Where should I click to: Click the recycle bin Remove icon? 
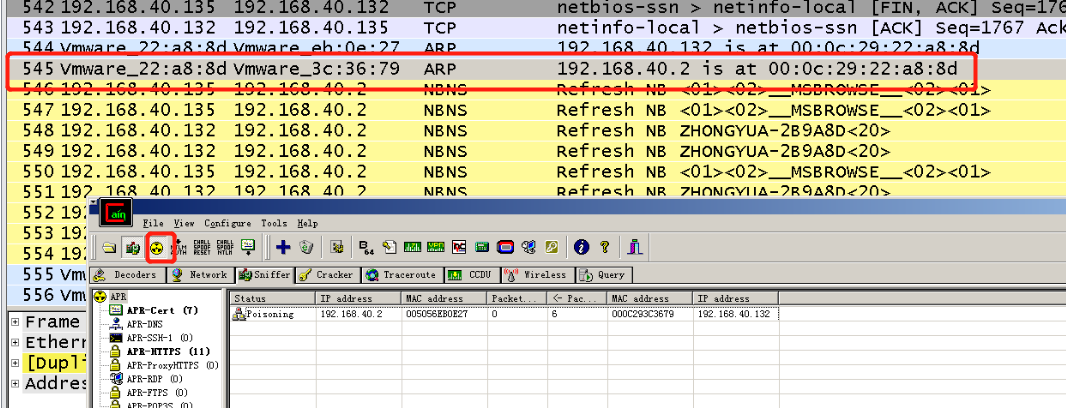click(x=306, y=248)
